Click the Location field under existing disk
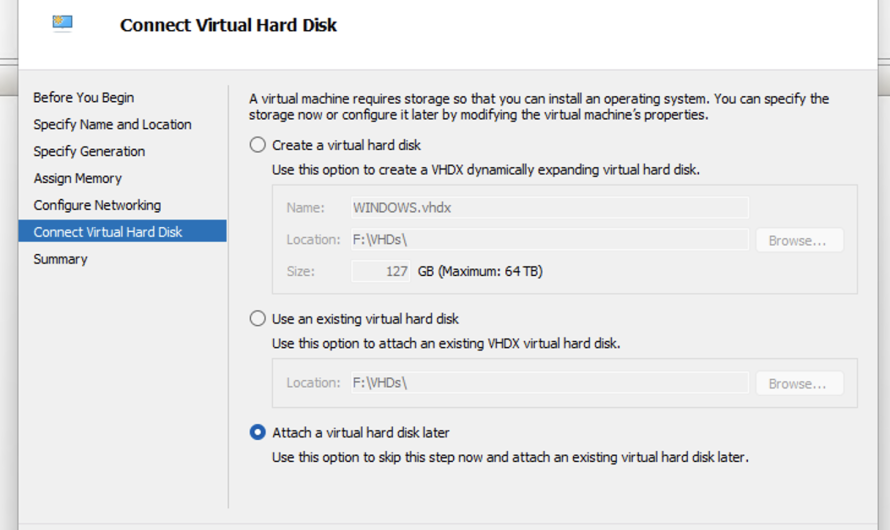 pyautogui.click(x=549, y=383)
